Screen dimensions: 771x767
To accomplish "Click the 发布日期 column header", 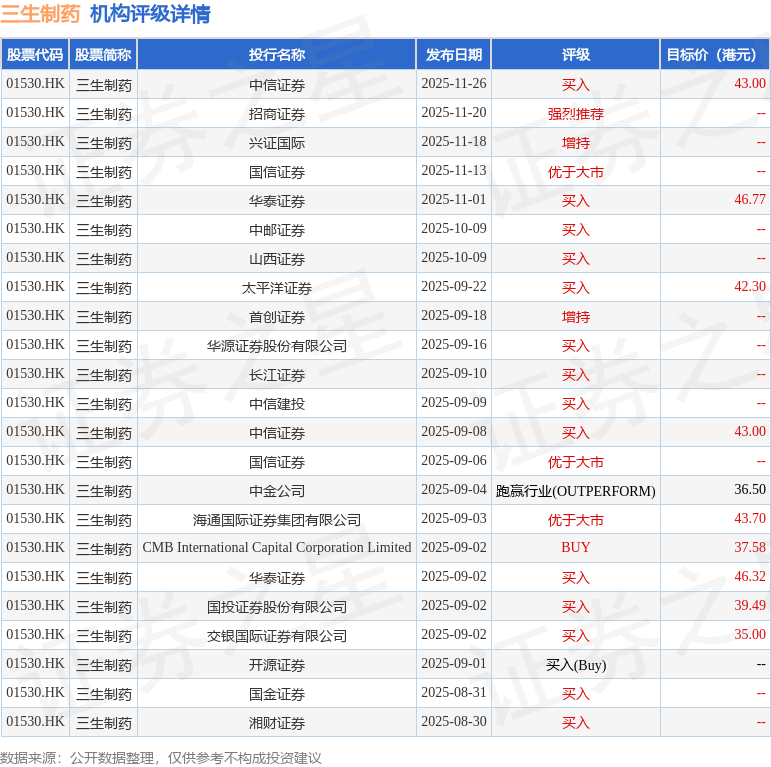I will pyautogui.click(x=454, y=55).
